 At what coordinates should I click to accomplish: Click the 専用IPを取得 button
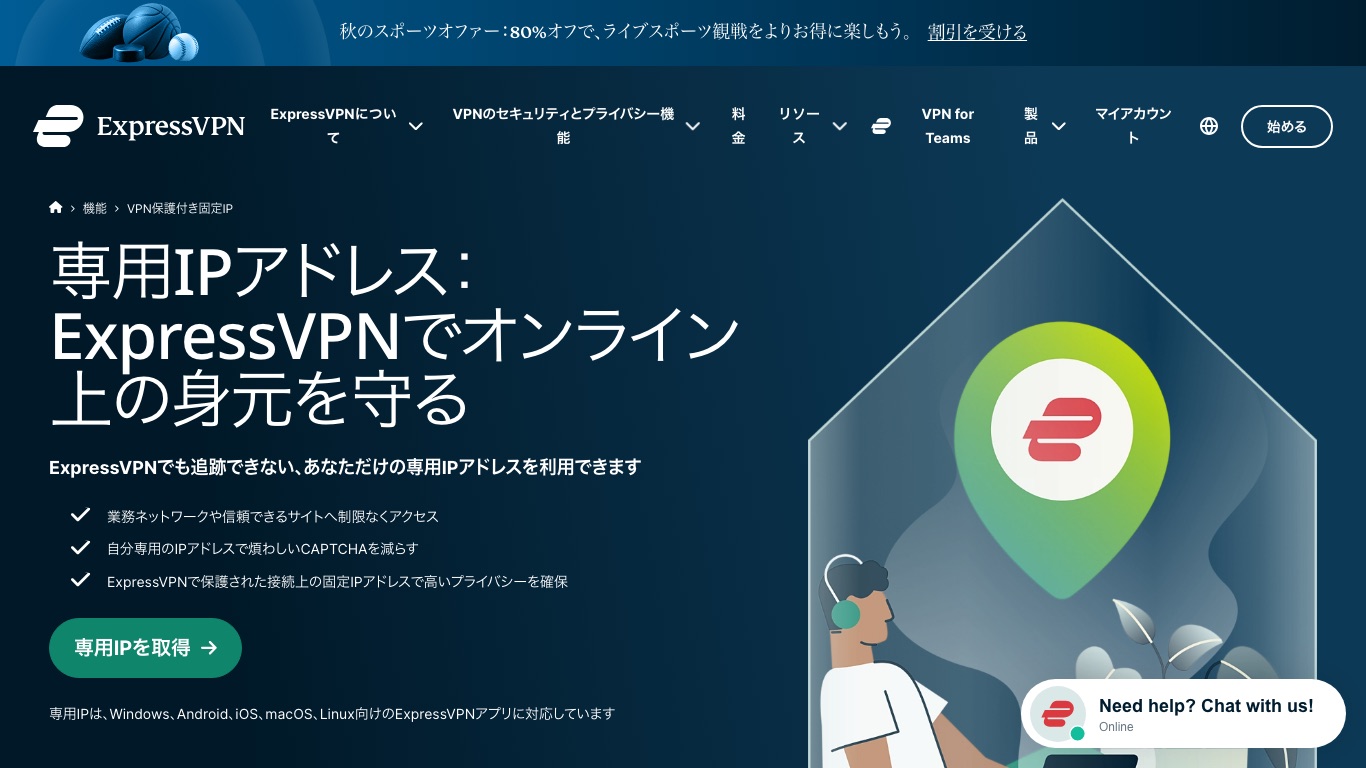[x=145, y=648]
